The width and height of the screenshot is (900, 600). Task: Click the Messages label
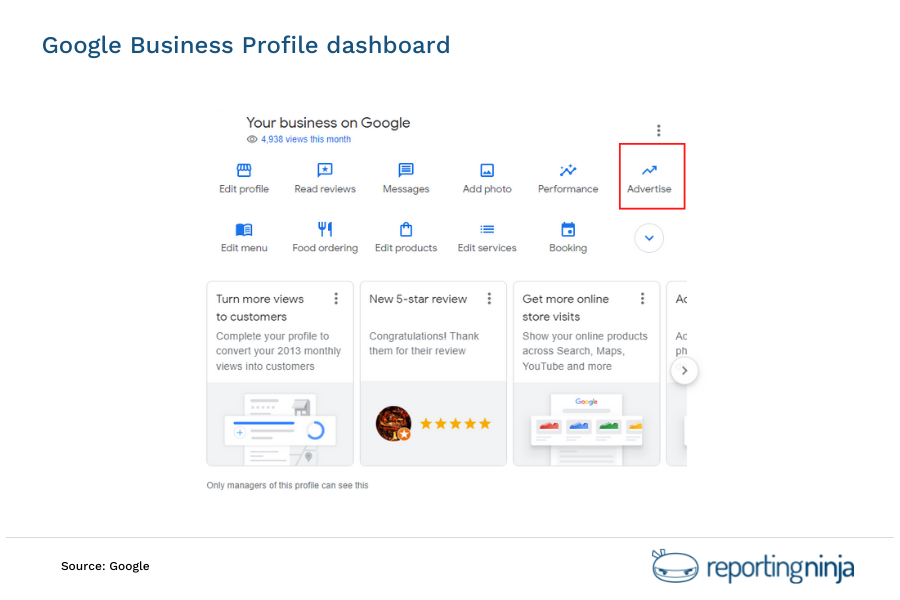tap(406, 189)
